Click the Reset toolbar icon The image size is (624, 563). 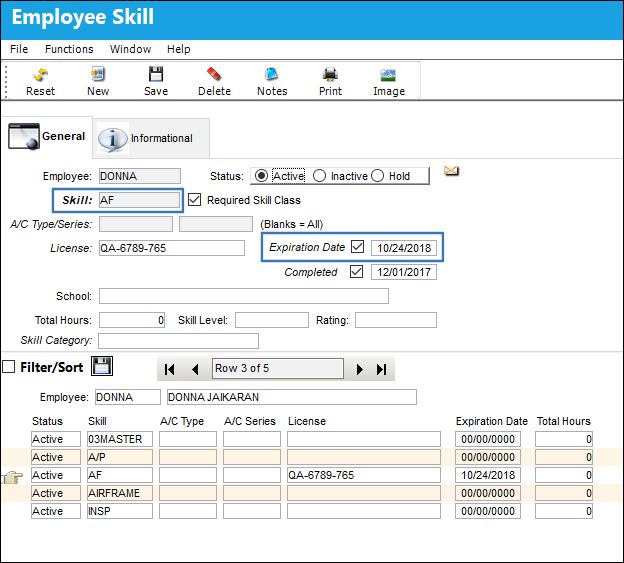[40, 82]
